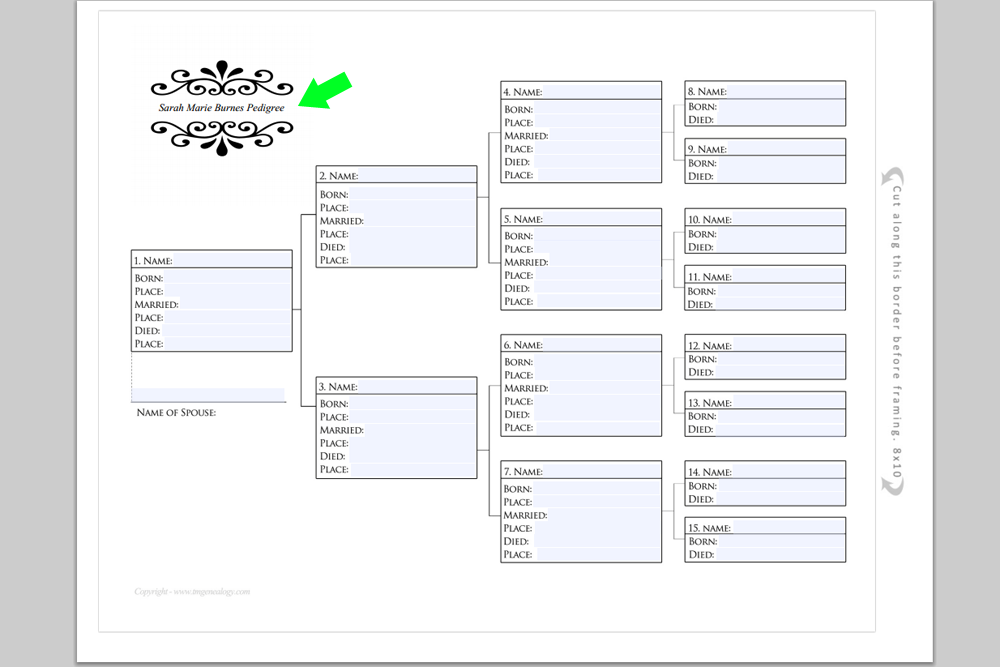
Task: Select the Born field in box 3
Action: (x=411, y=404)
